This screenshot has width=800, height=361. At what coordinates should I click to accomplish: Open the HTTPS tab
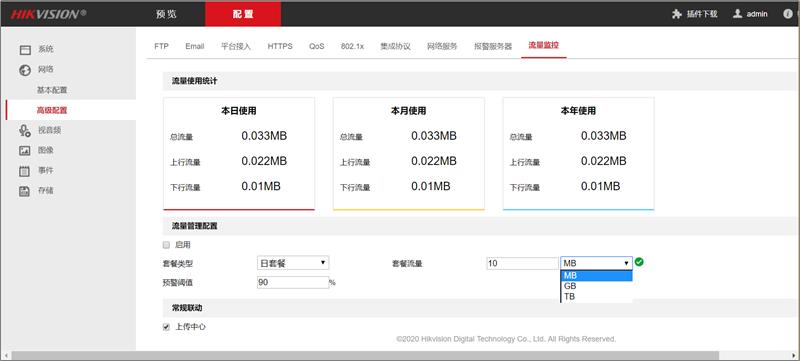pos(280,46)
